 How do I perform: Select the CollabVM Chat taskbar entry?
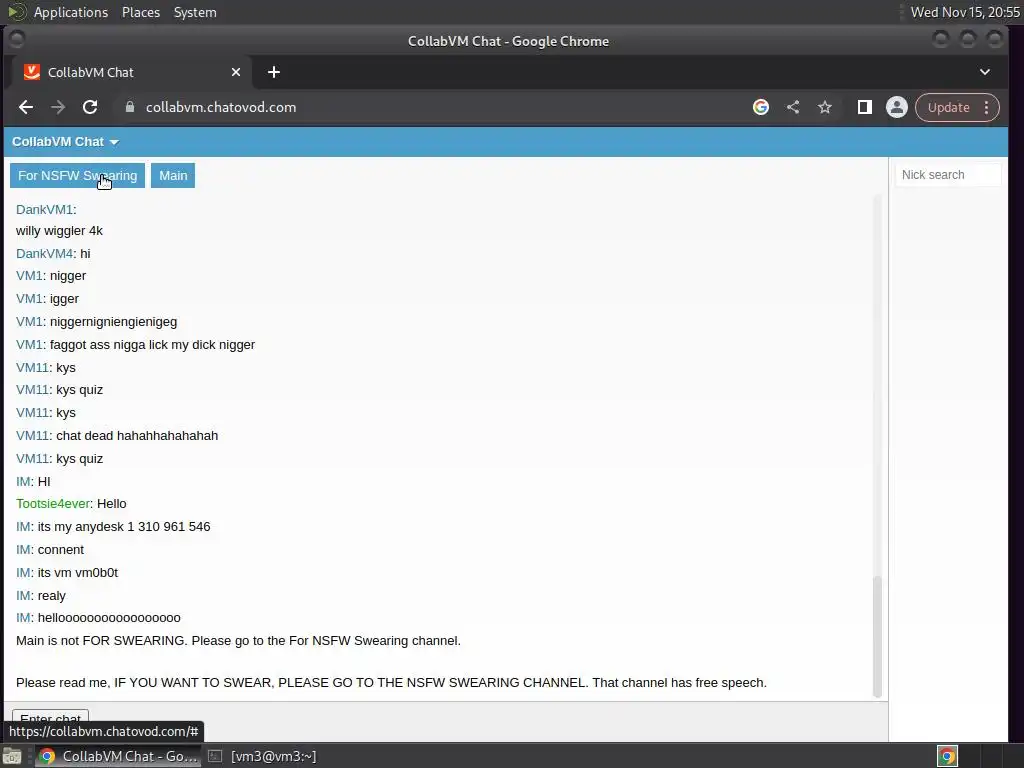[118, 756]
